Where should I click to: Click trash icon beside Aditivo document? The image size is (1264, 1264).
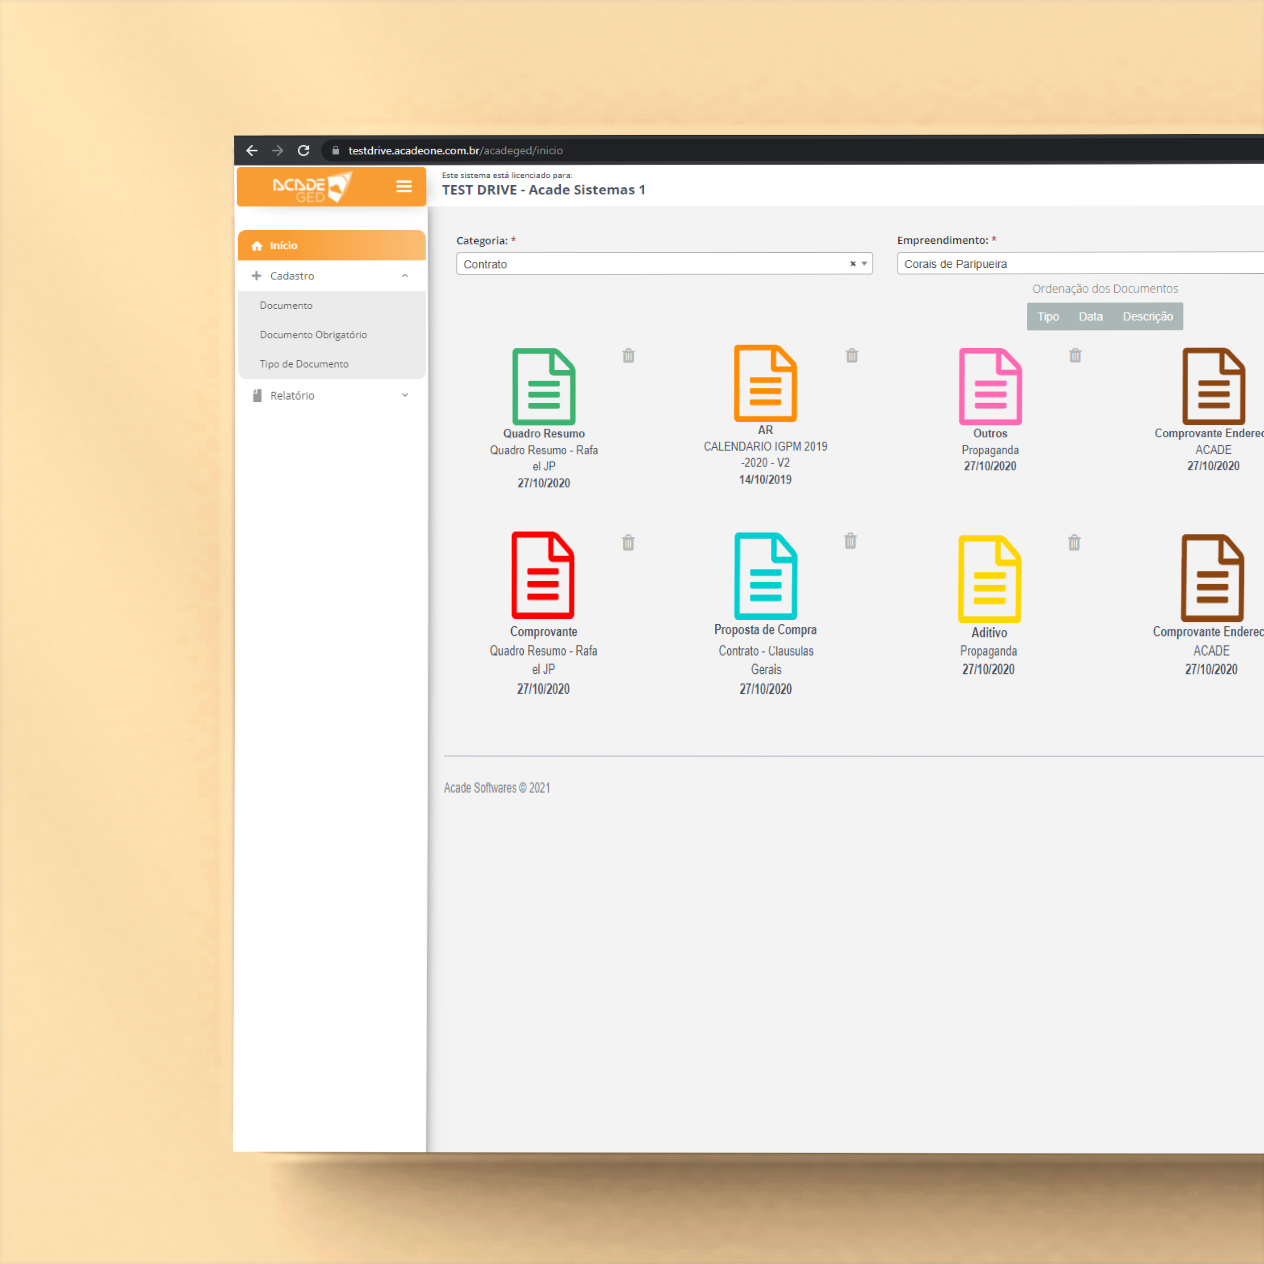(x=1074, y=543)
